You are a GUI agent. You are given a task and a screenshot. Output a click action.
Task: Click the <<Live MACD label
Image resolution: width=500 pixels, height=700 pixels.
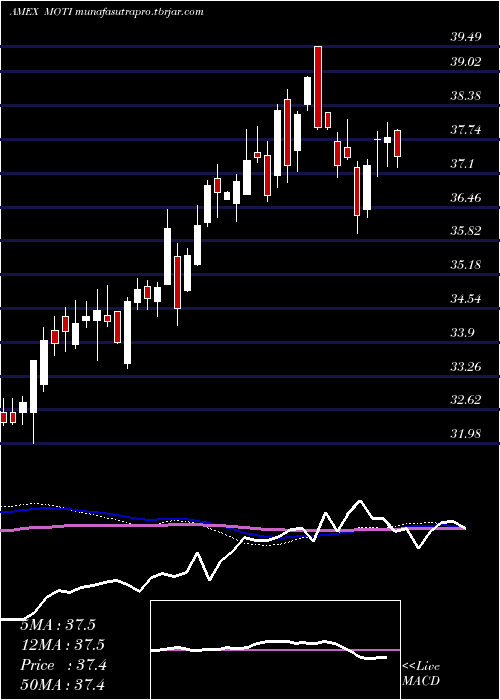(421, 674)
